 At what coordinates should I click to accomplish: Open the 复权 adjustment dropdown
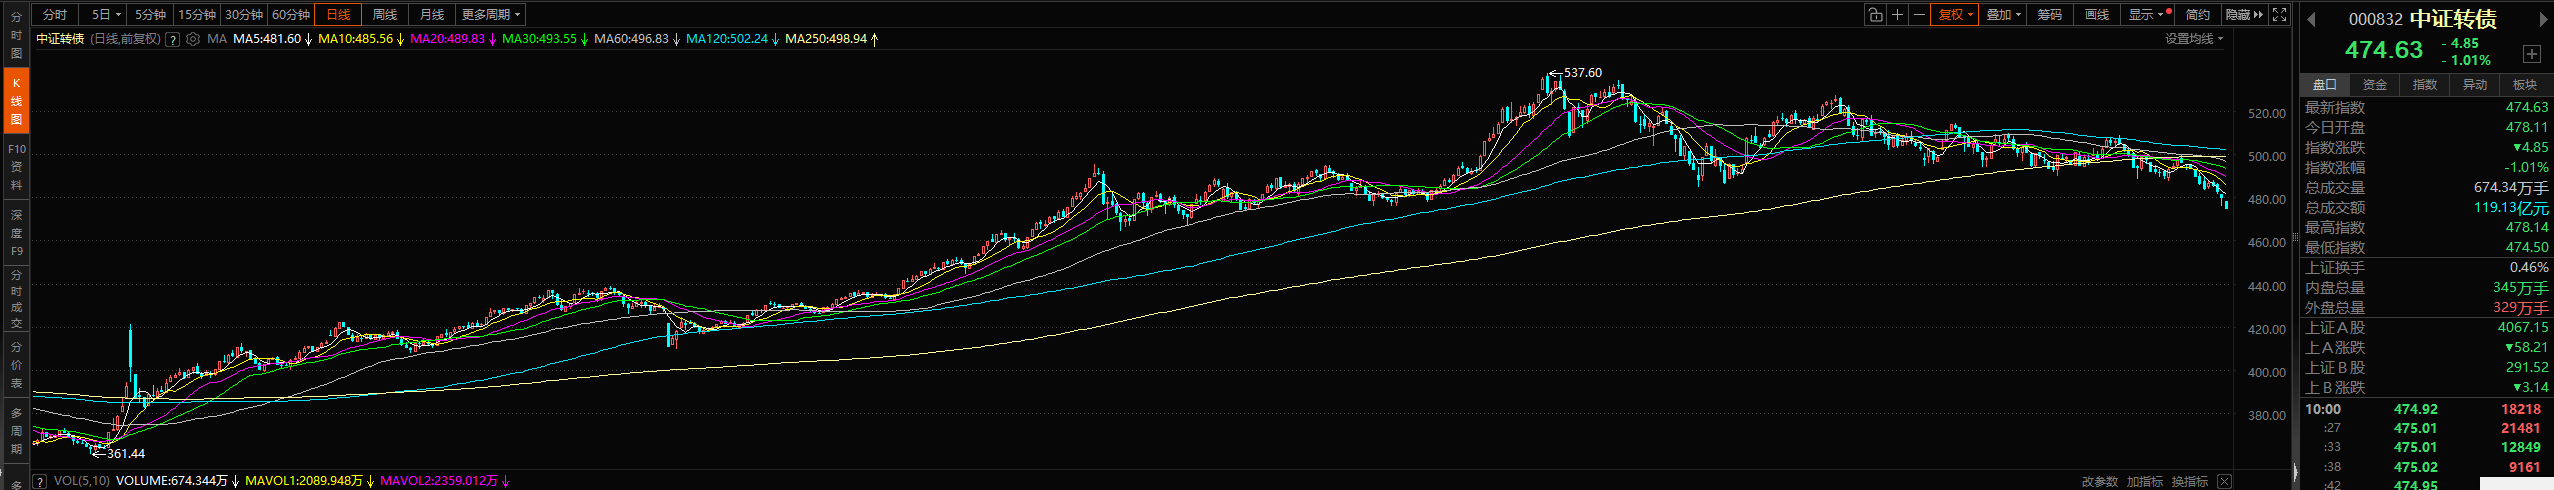coord(1954,14)
